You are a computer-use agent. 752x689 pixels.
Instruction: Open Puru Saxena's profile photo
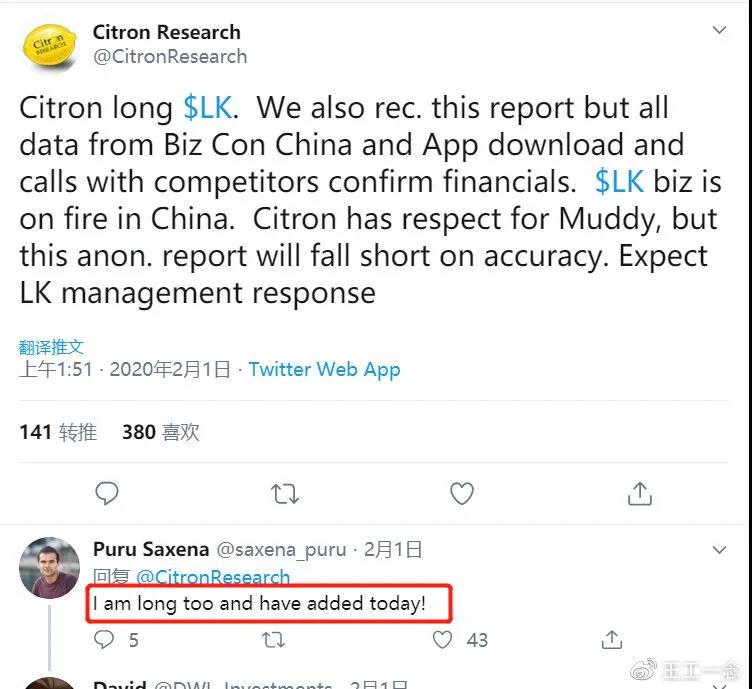(x=49, y=567)
